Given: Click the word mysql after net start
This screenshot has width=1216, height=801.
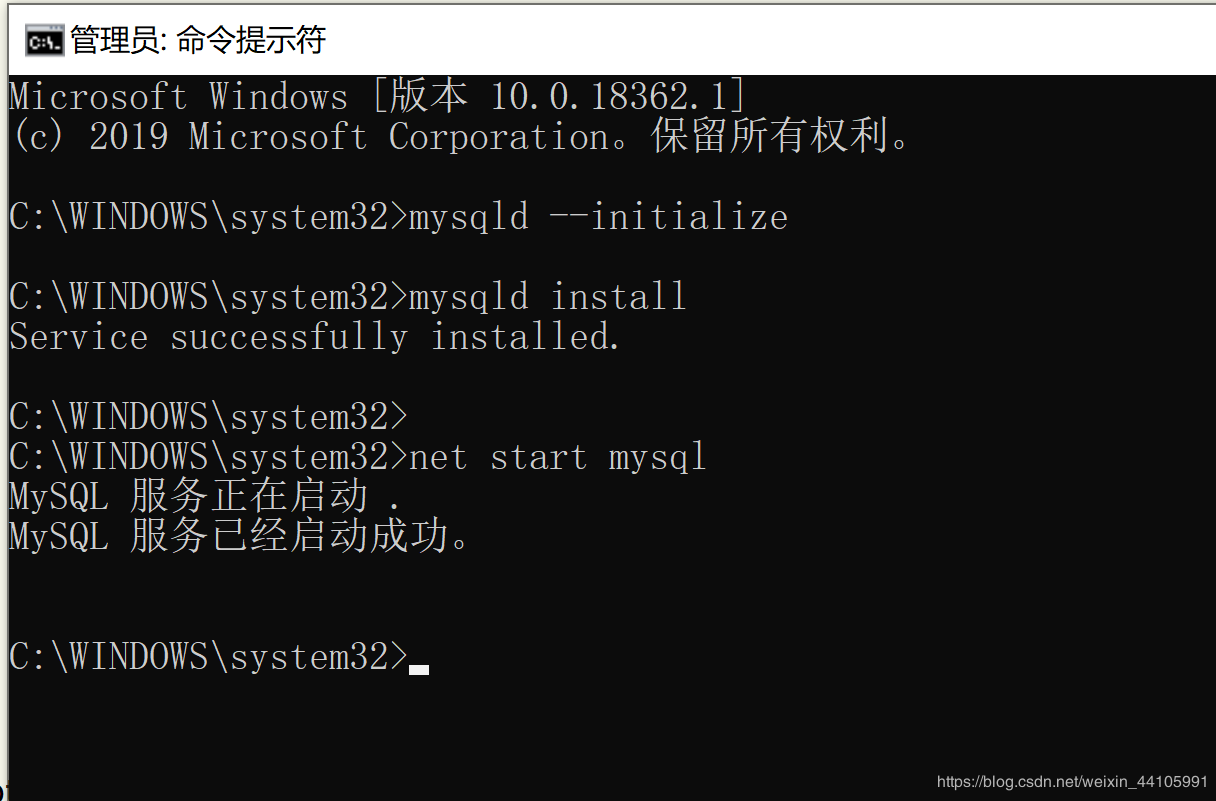Looking at the screenshot, I should pos(657,457).
